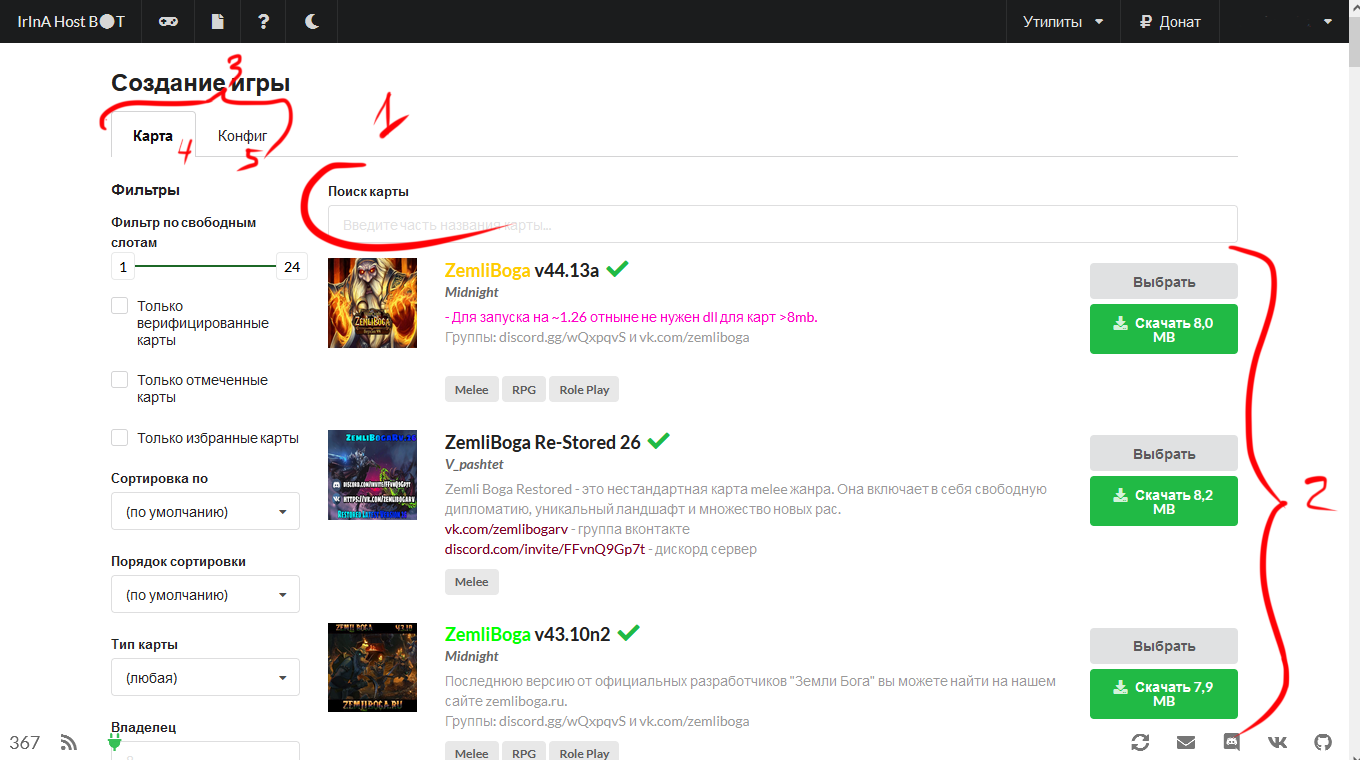The width and height of the screenshot is (1360, 760).
Task: Click verified checkmark next to ZemliBoga v43.10n2
Action: (629, 633)
